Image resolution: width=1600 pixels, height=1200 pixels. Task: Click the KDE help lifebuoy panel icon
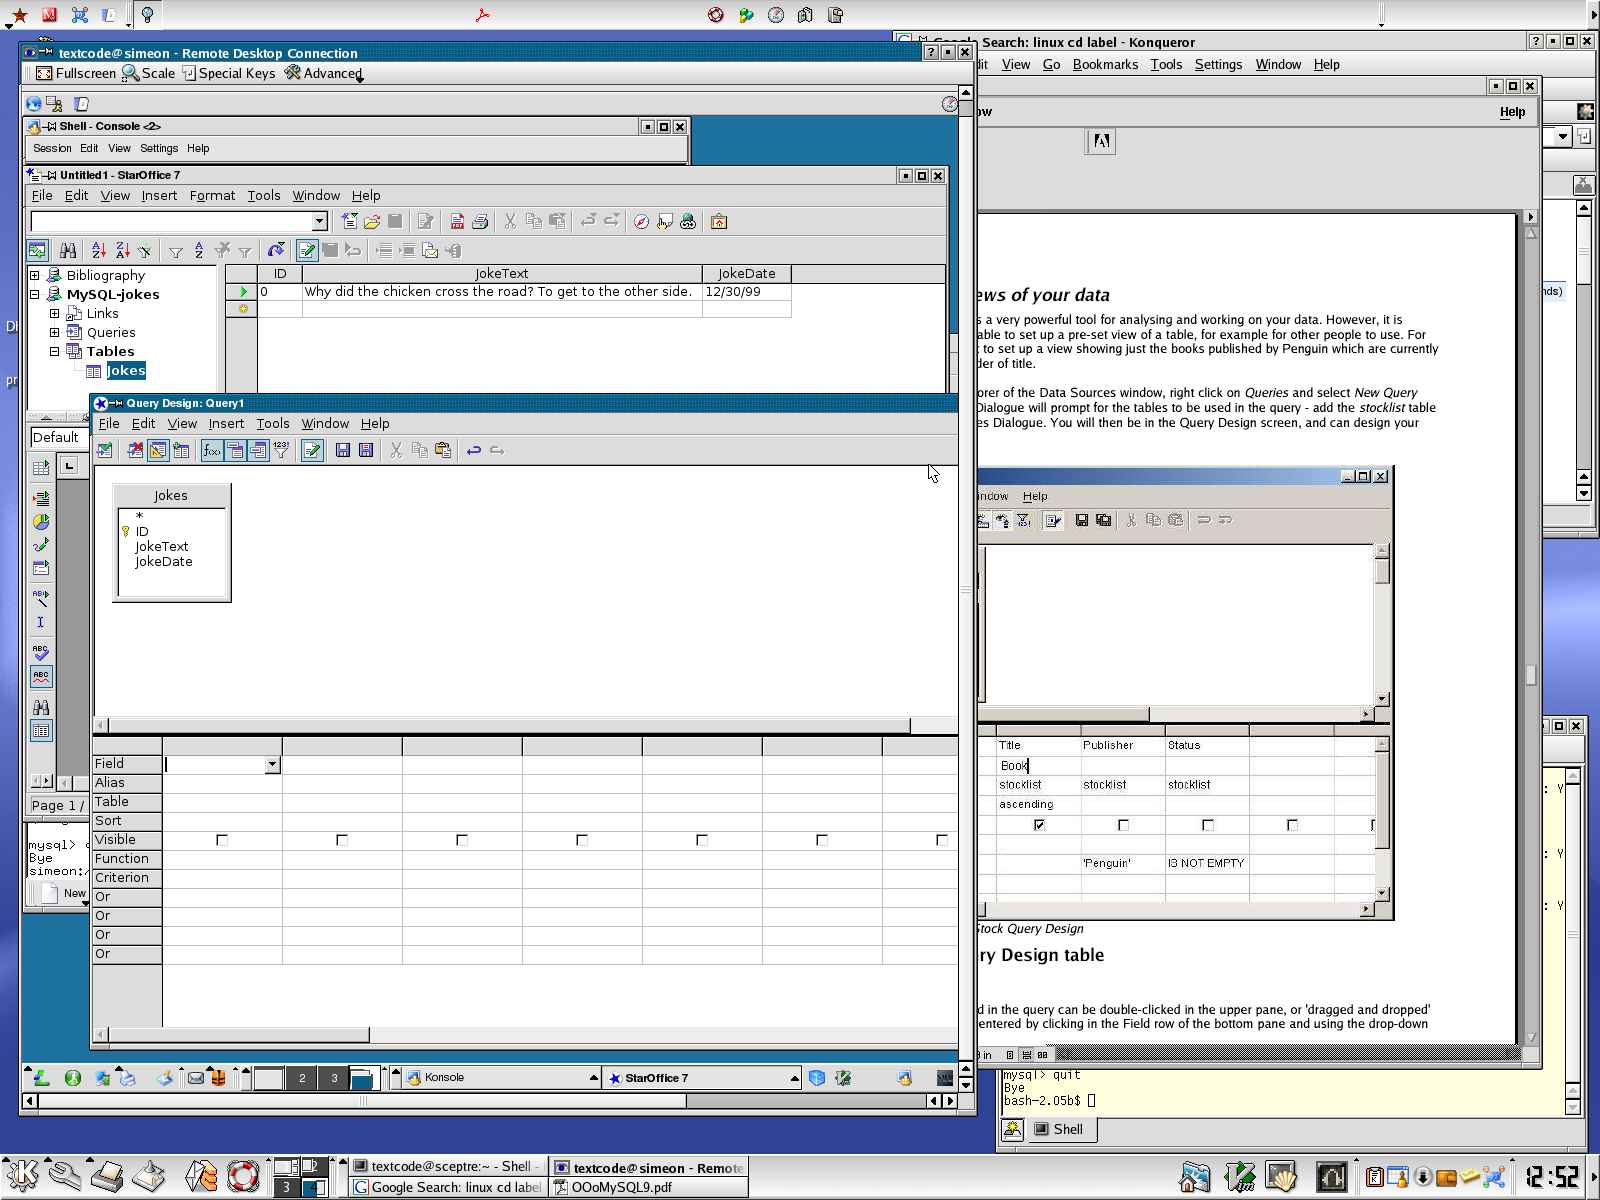coord(242,1176)
